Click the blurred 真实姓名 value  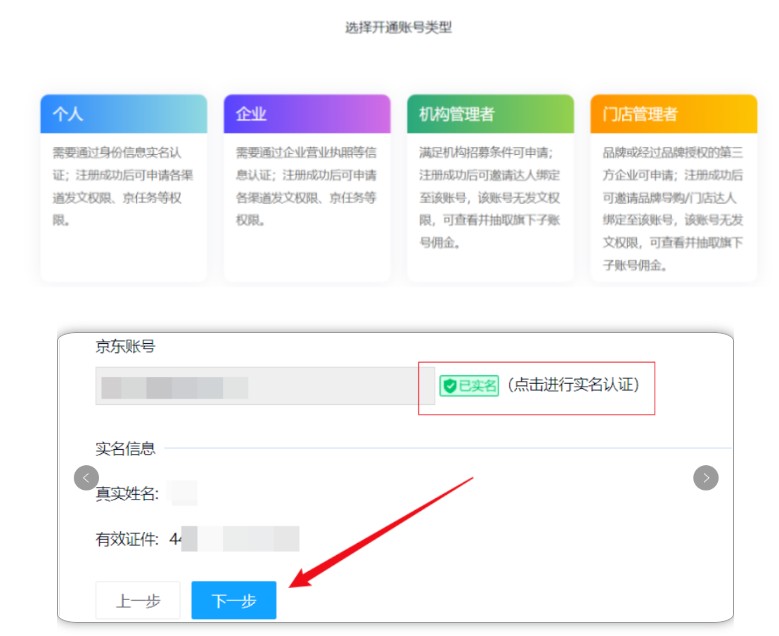(183, 492)
